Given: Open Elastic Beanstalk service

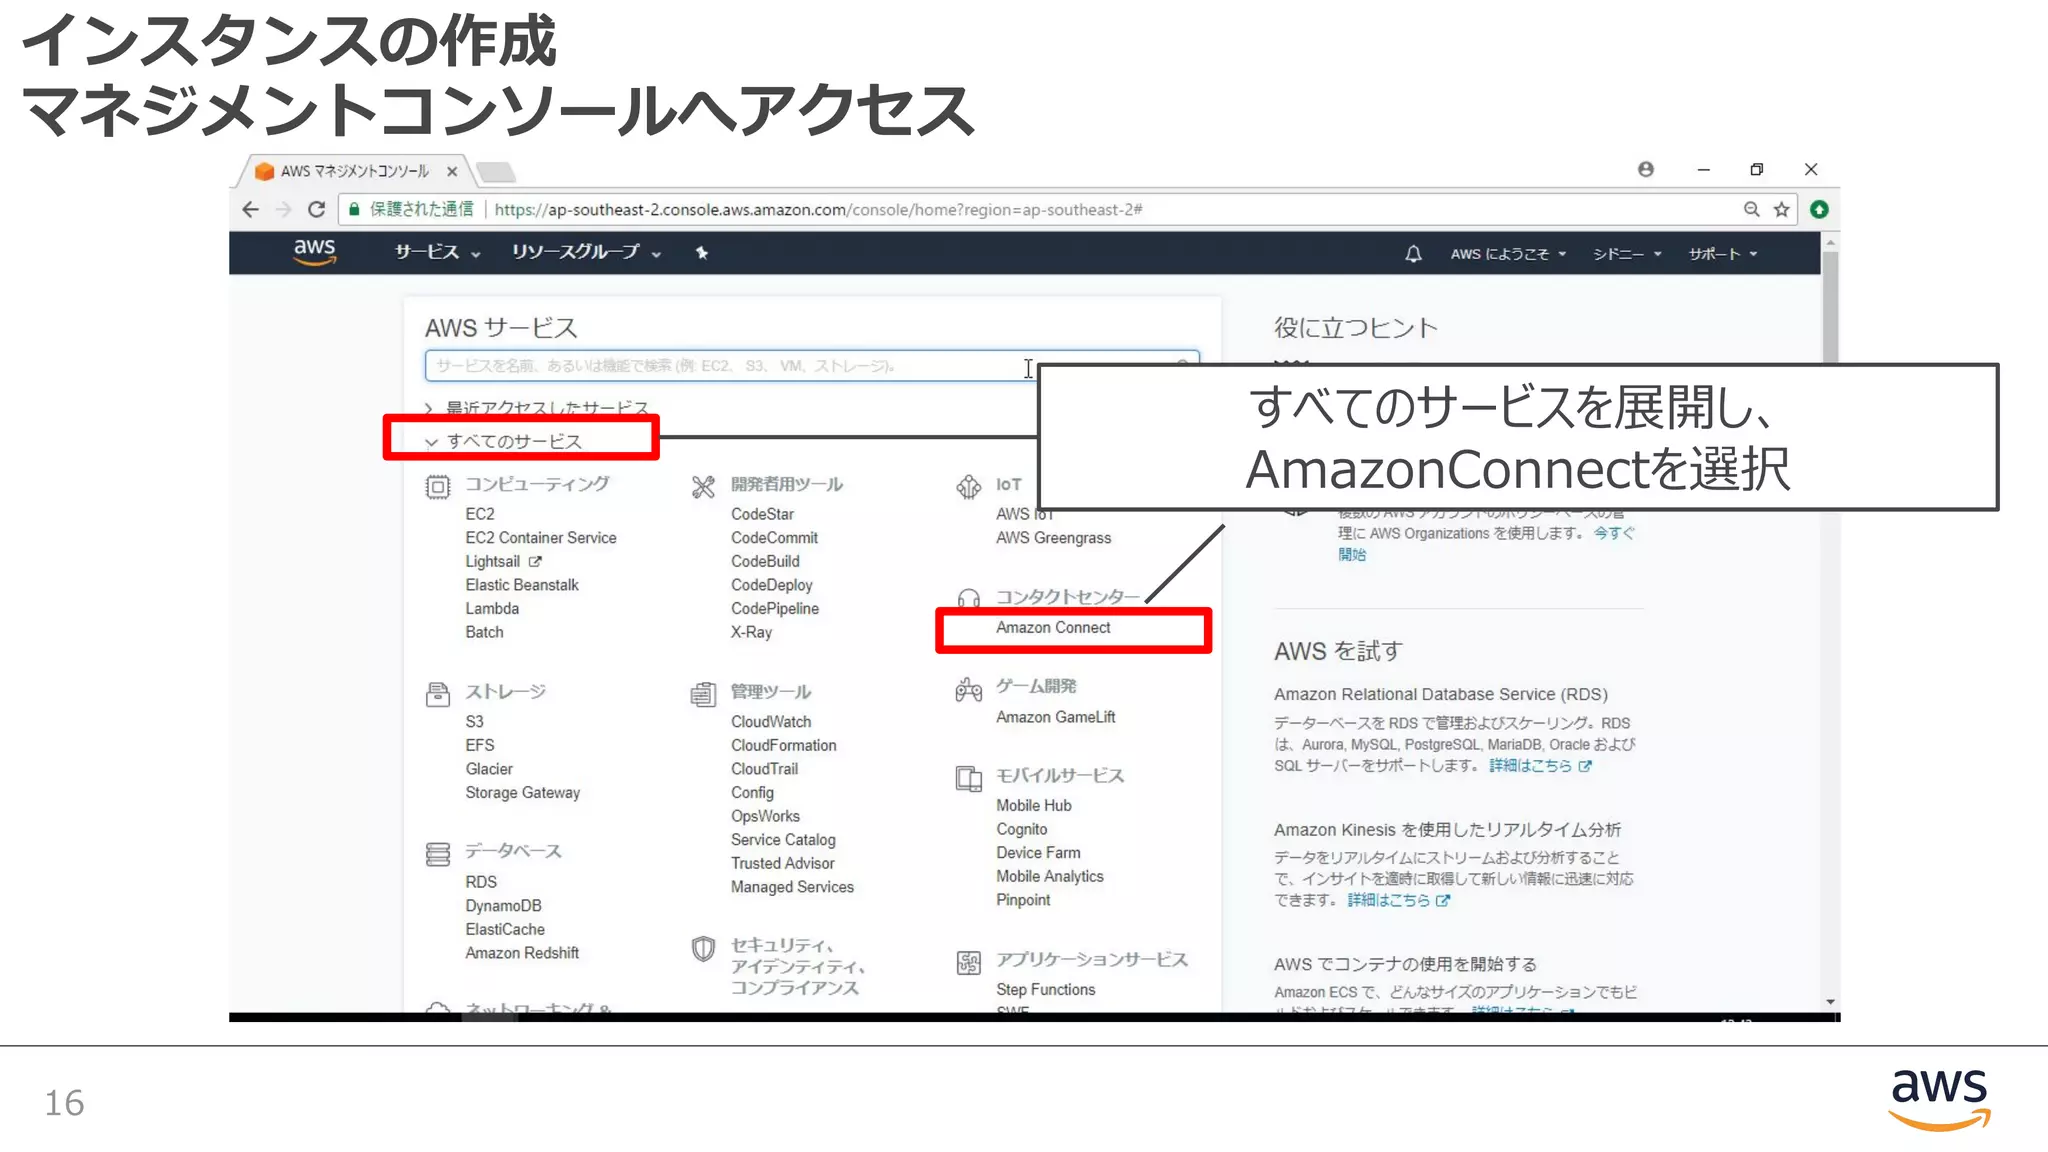Looking at the screenshot, I should click(x=522, y=585).
